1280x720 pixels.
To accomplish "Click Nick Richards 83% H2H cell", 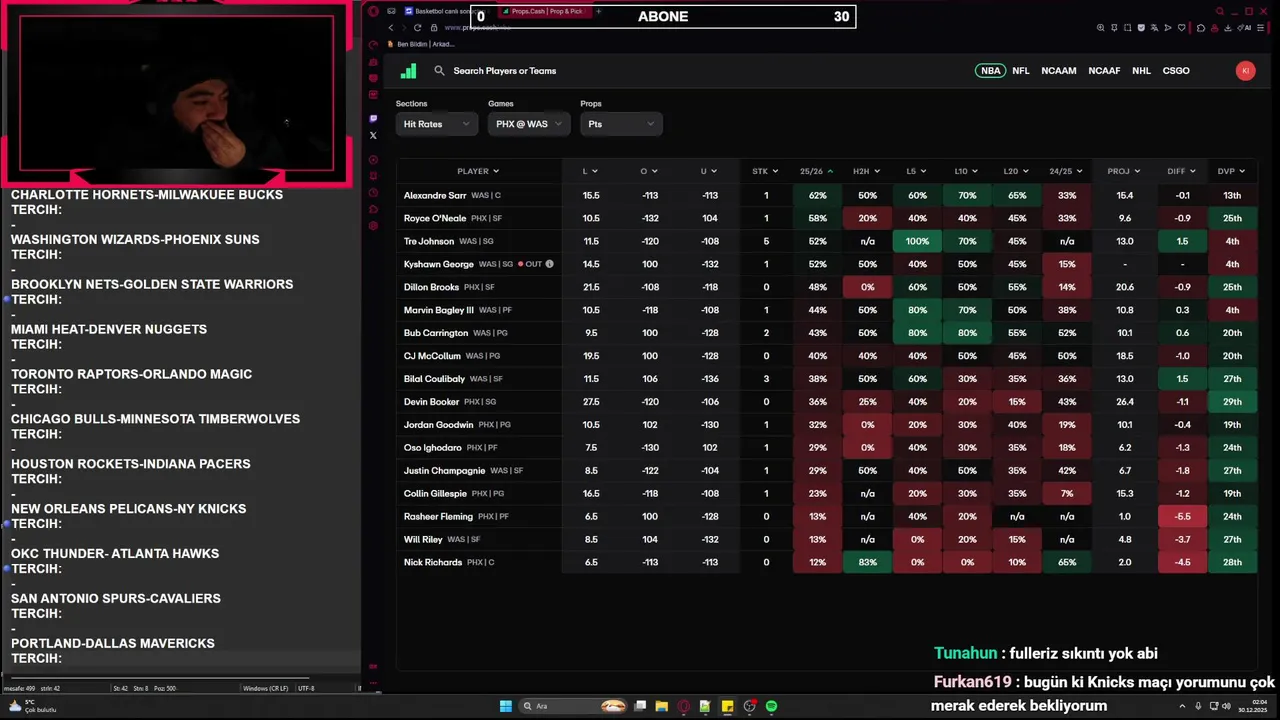I will [x=867, y=562].
